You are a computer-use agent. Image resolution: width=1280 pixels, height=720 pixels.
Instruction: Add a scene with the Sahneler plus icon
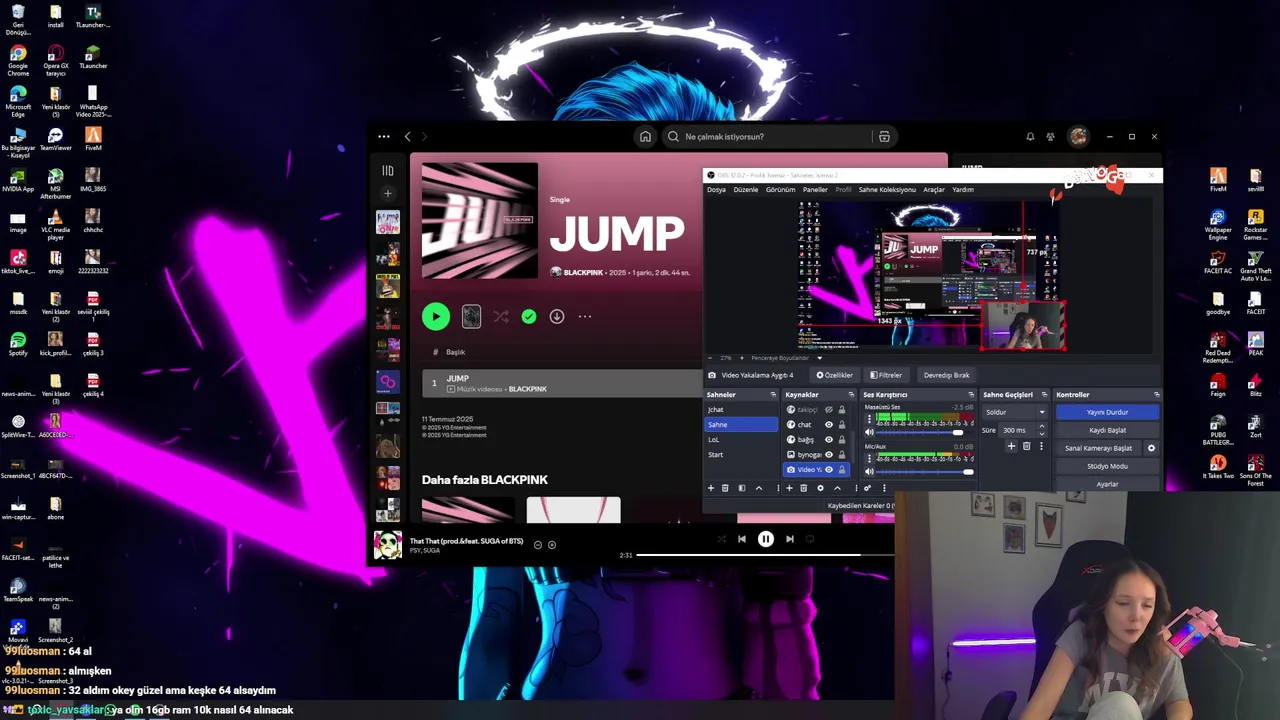[x=711, y=488]
